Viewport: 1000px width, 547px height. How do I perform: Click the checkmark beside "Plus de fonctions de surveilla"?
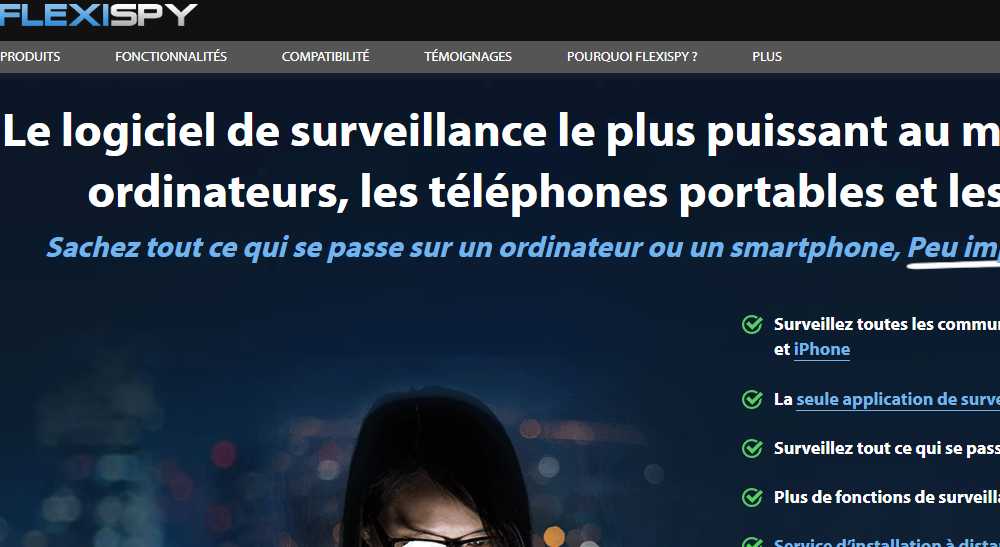pos(753,497)
